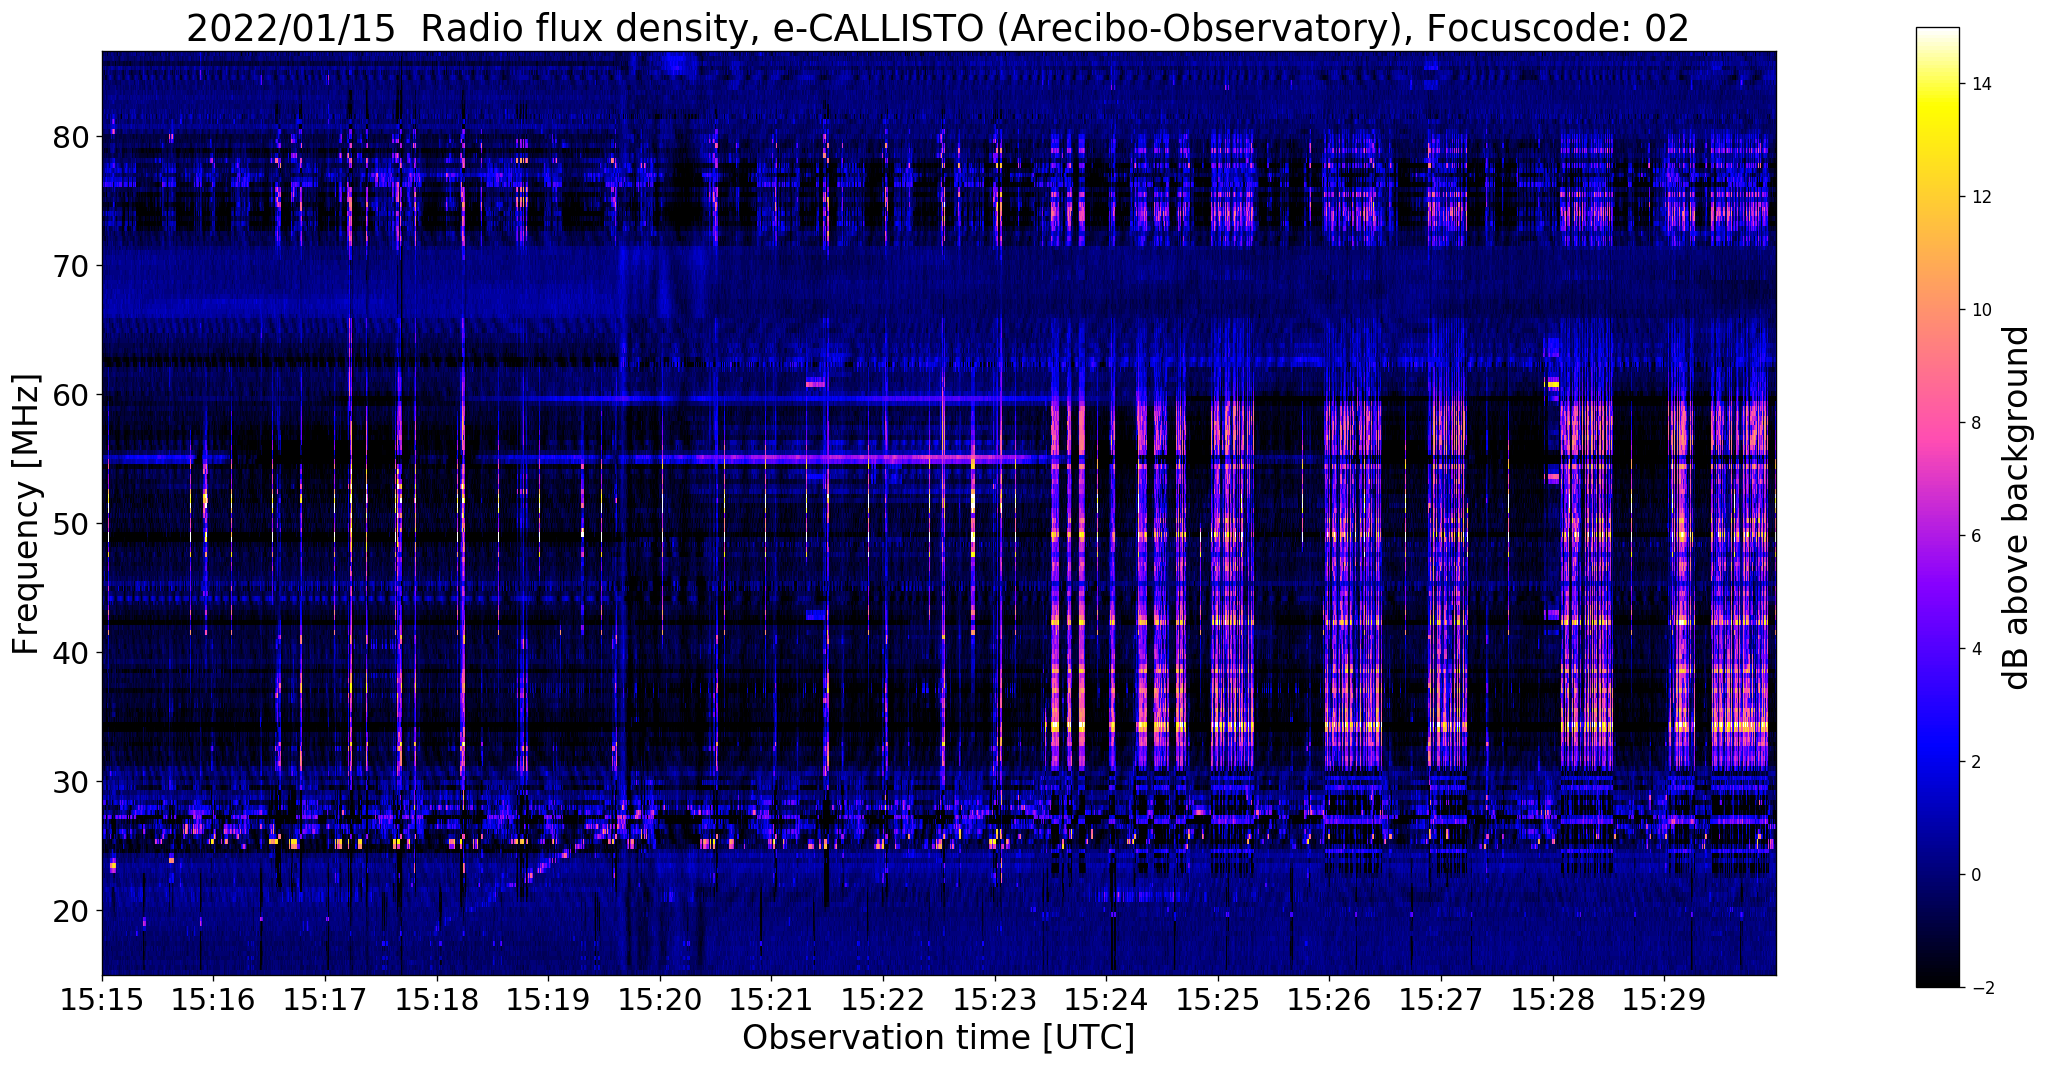
Task: Click the pink region of the colorbar near 8
Action: (1937, 423)
